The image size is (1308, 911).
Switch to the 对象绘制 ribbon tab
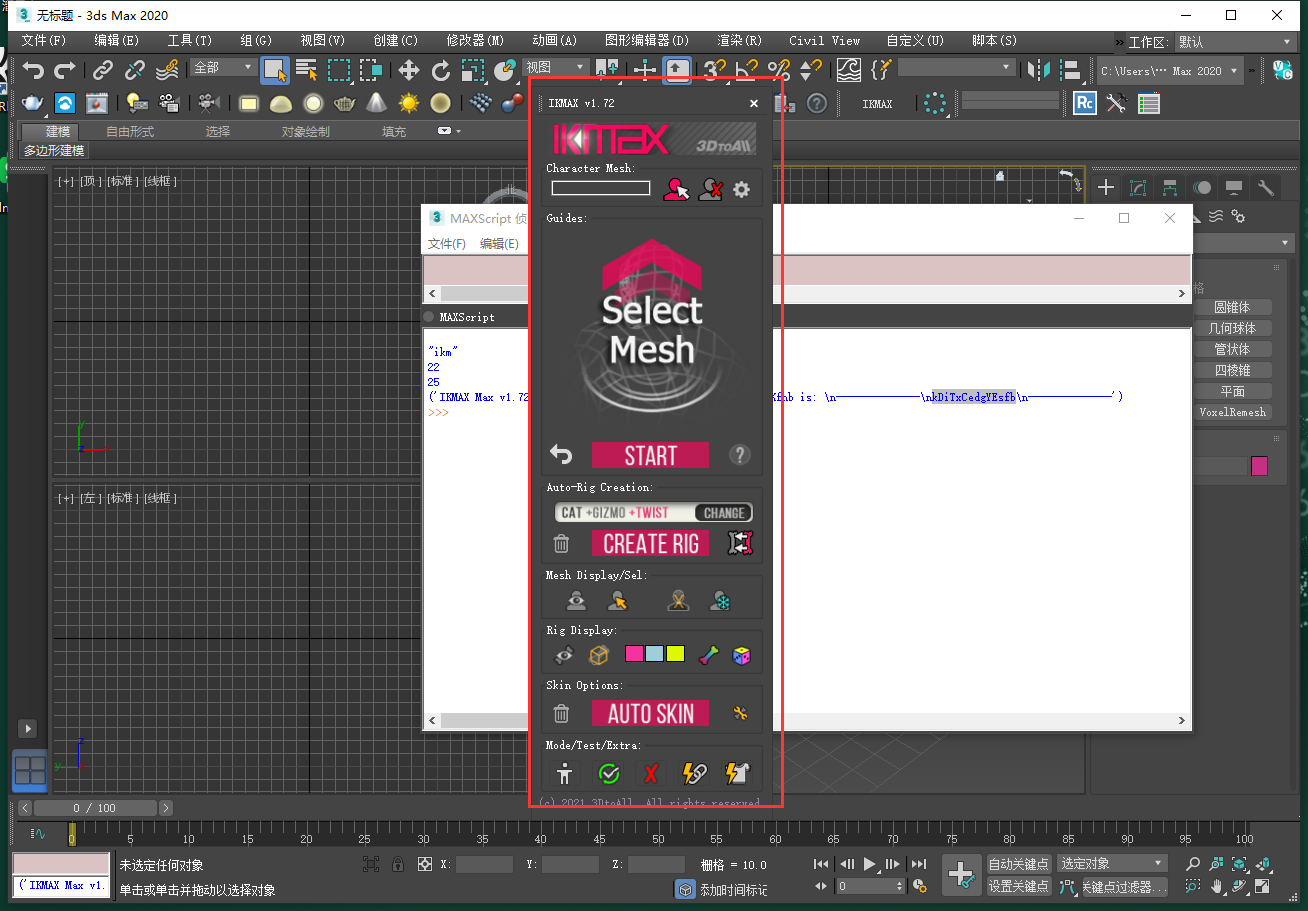click(305, 131)
